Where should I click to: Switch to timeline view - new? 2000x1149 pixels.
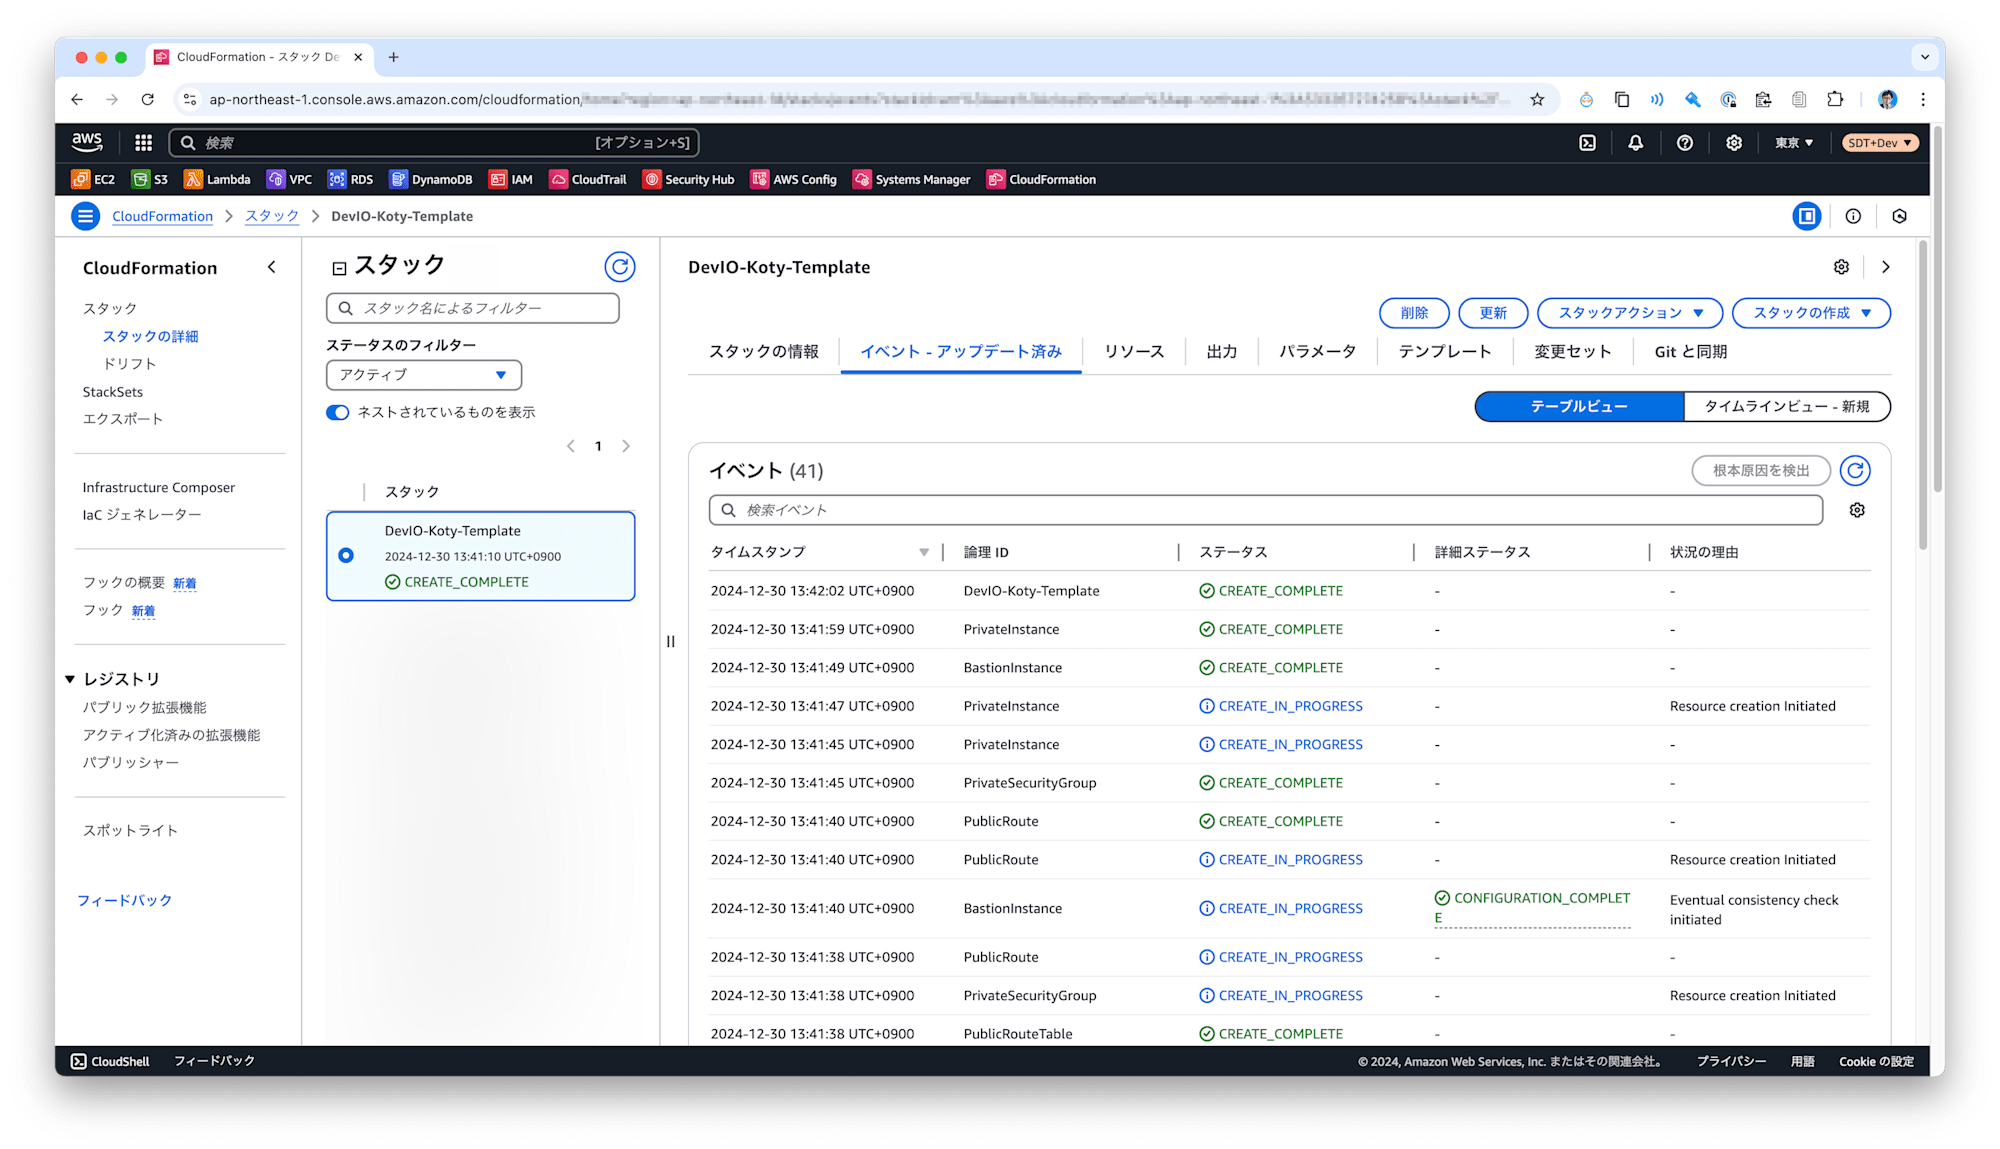coord(1787,407)
